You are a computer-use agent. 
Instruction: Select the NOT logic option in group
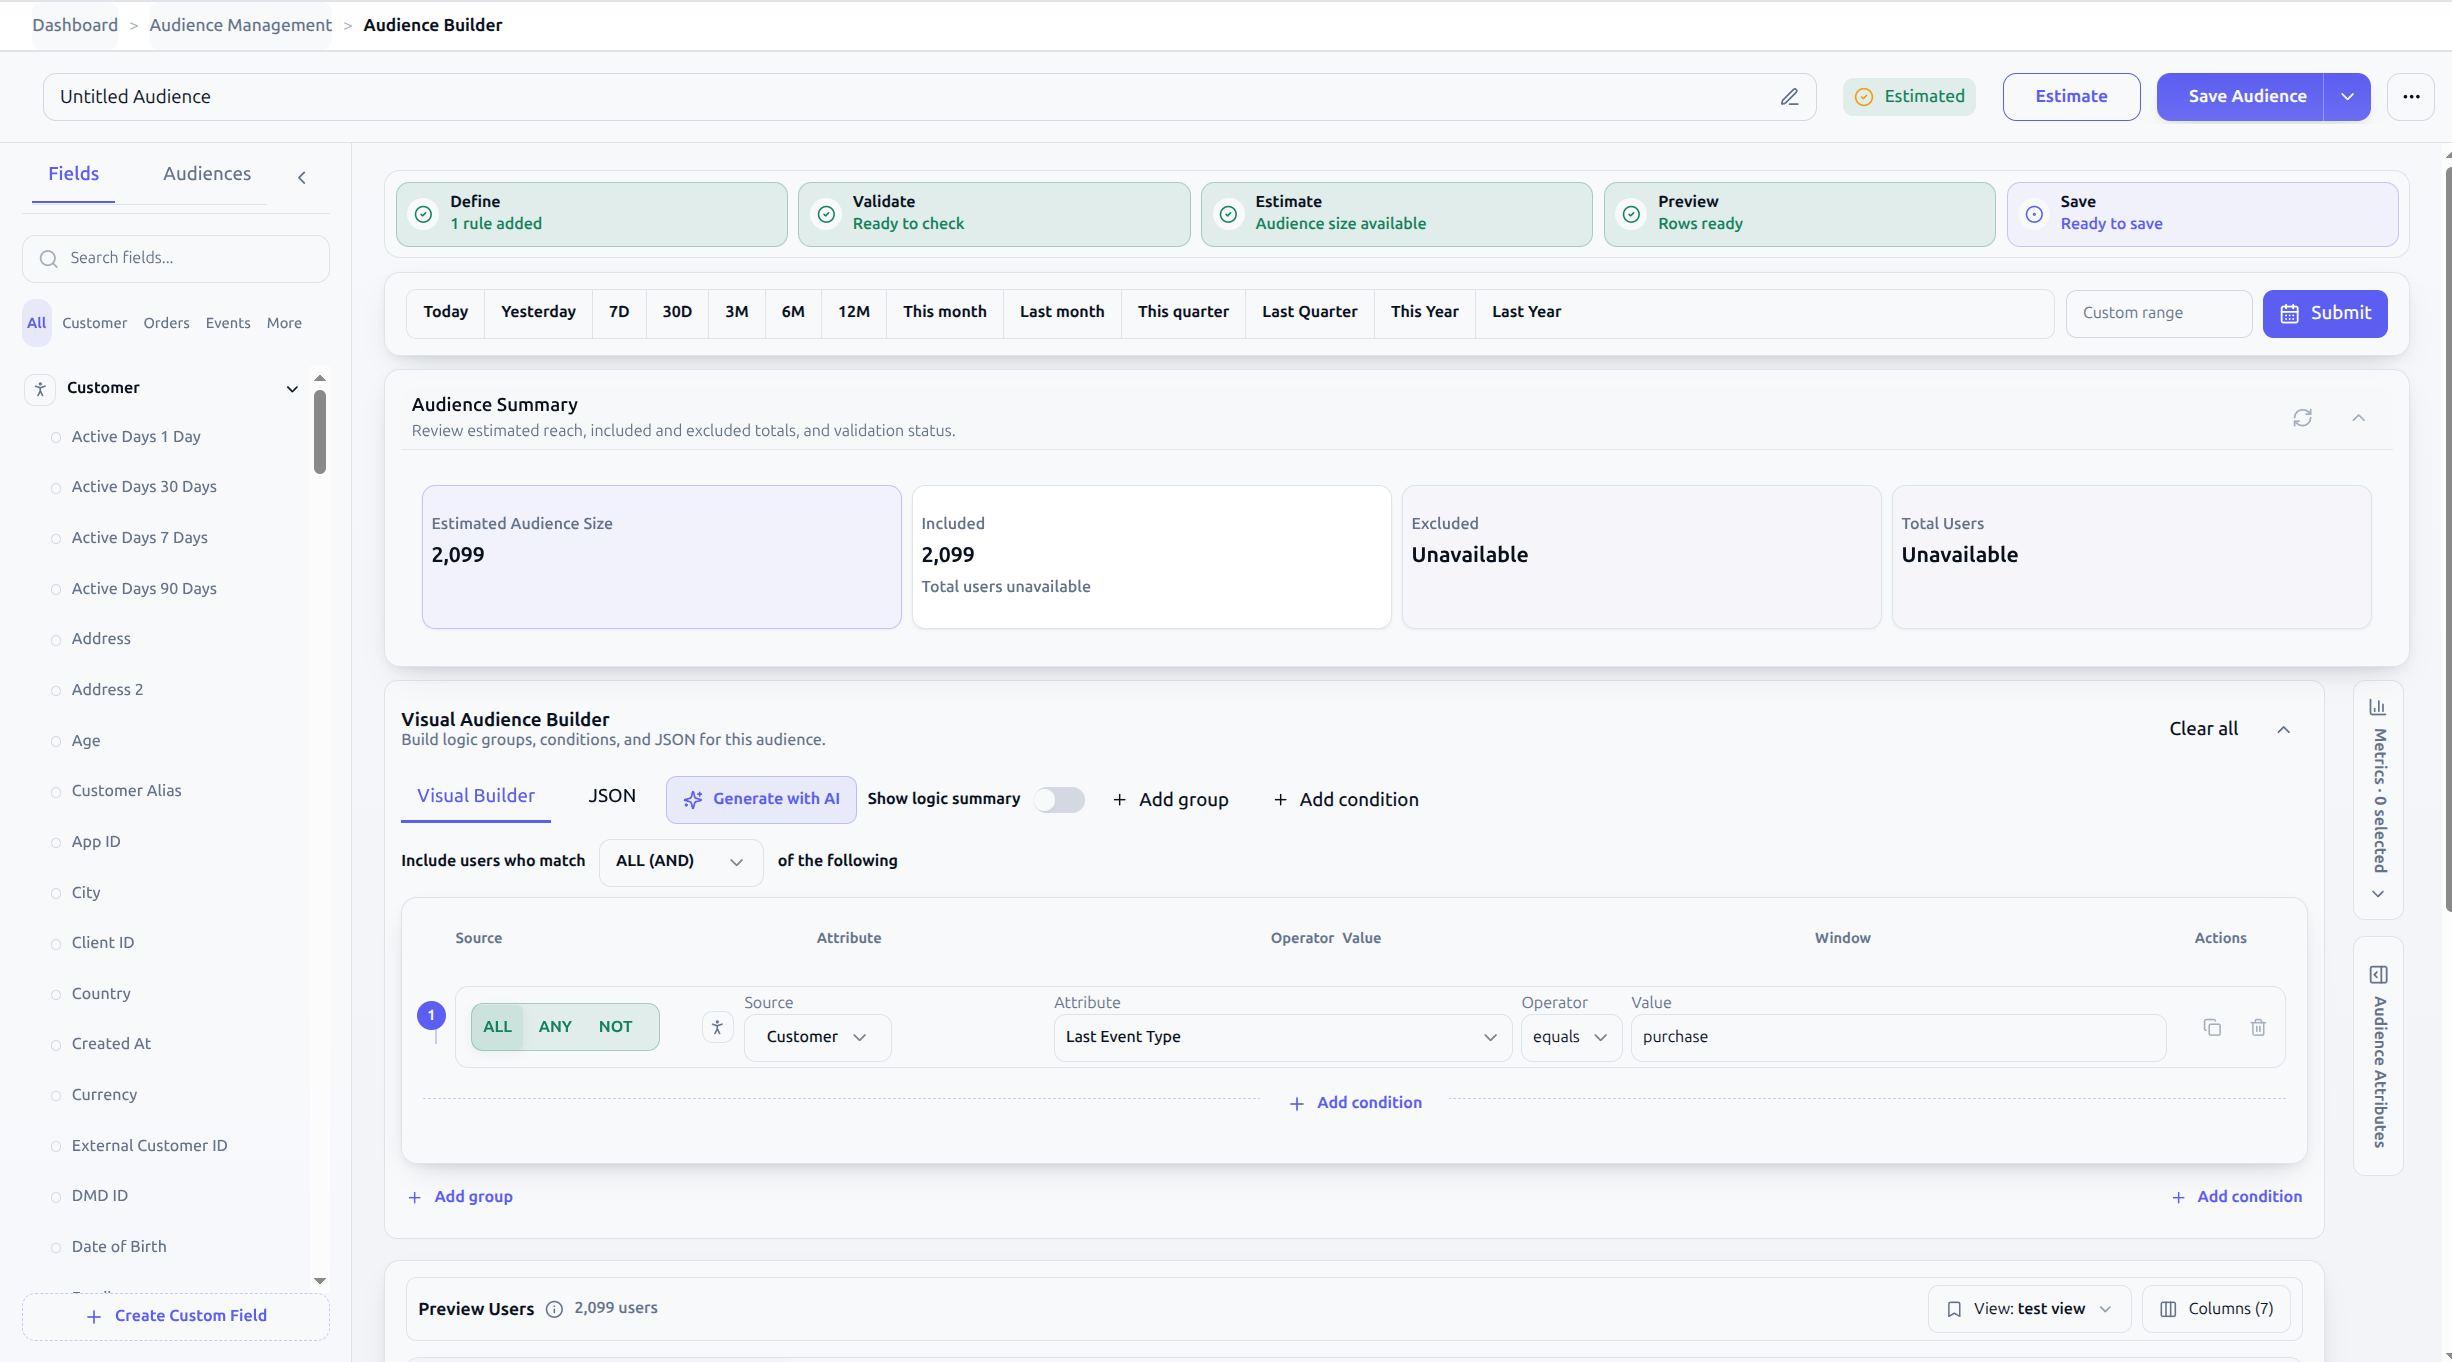click(x=615, y=1027)
